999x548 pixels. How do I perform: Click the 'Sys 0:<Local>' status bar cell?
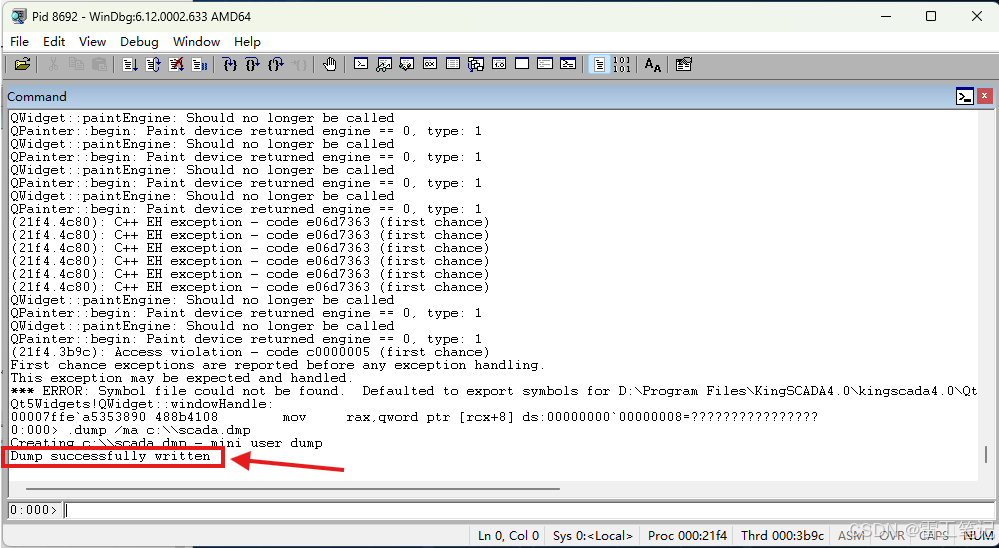[593, 535]
